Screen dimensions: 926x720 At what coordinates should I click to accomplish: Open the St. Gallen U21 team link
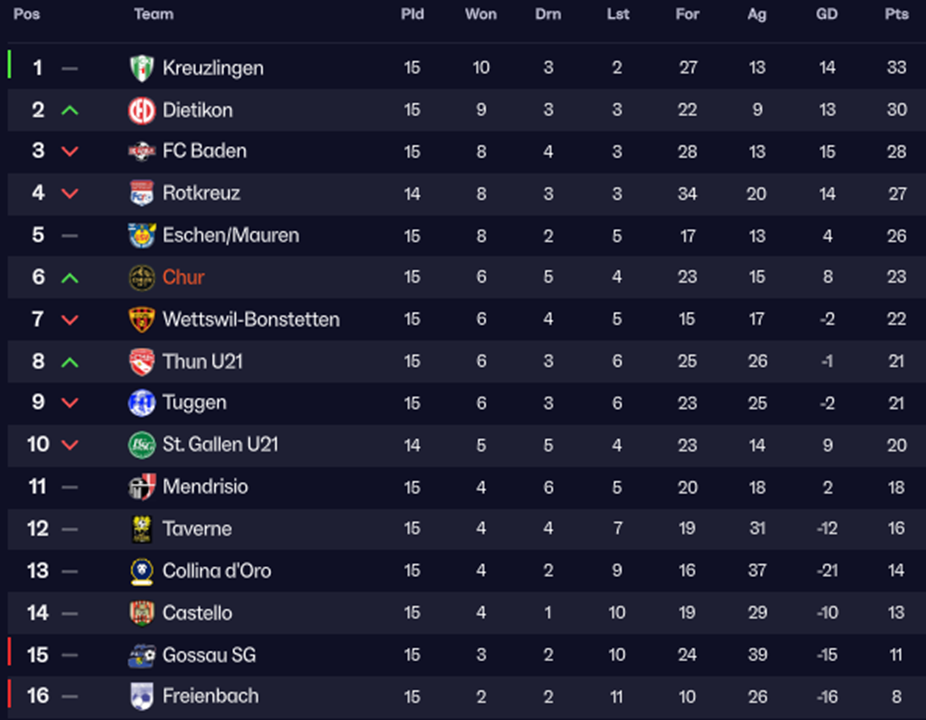[x=219, y=444]
